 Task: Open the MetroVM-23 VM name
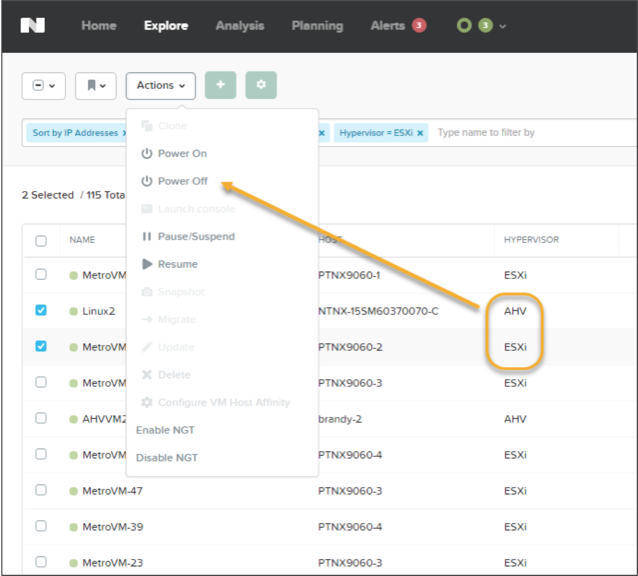click(113, 563)
